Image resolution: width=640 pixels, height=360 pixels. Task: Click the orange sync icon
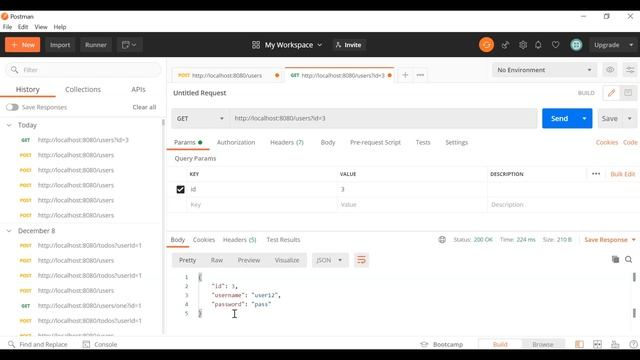point(486,45)
